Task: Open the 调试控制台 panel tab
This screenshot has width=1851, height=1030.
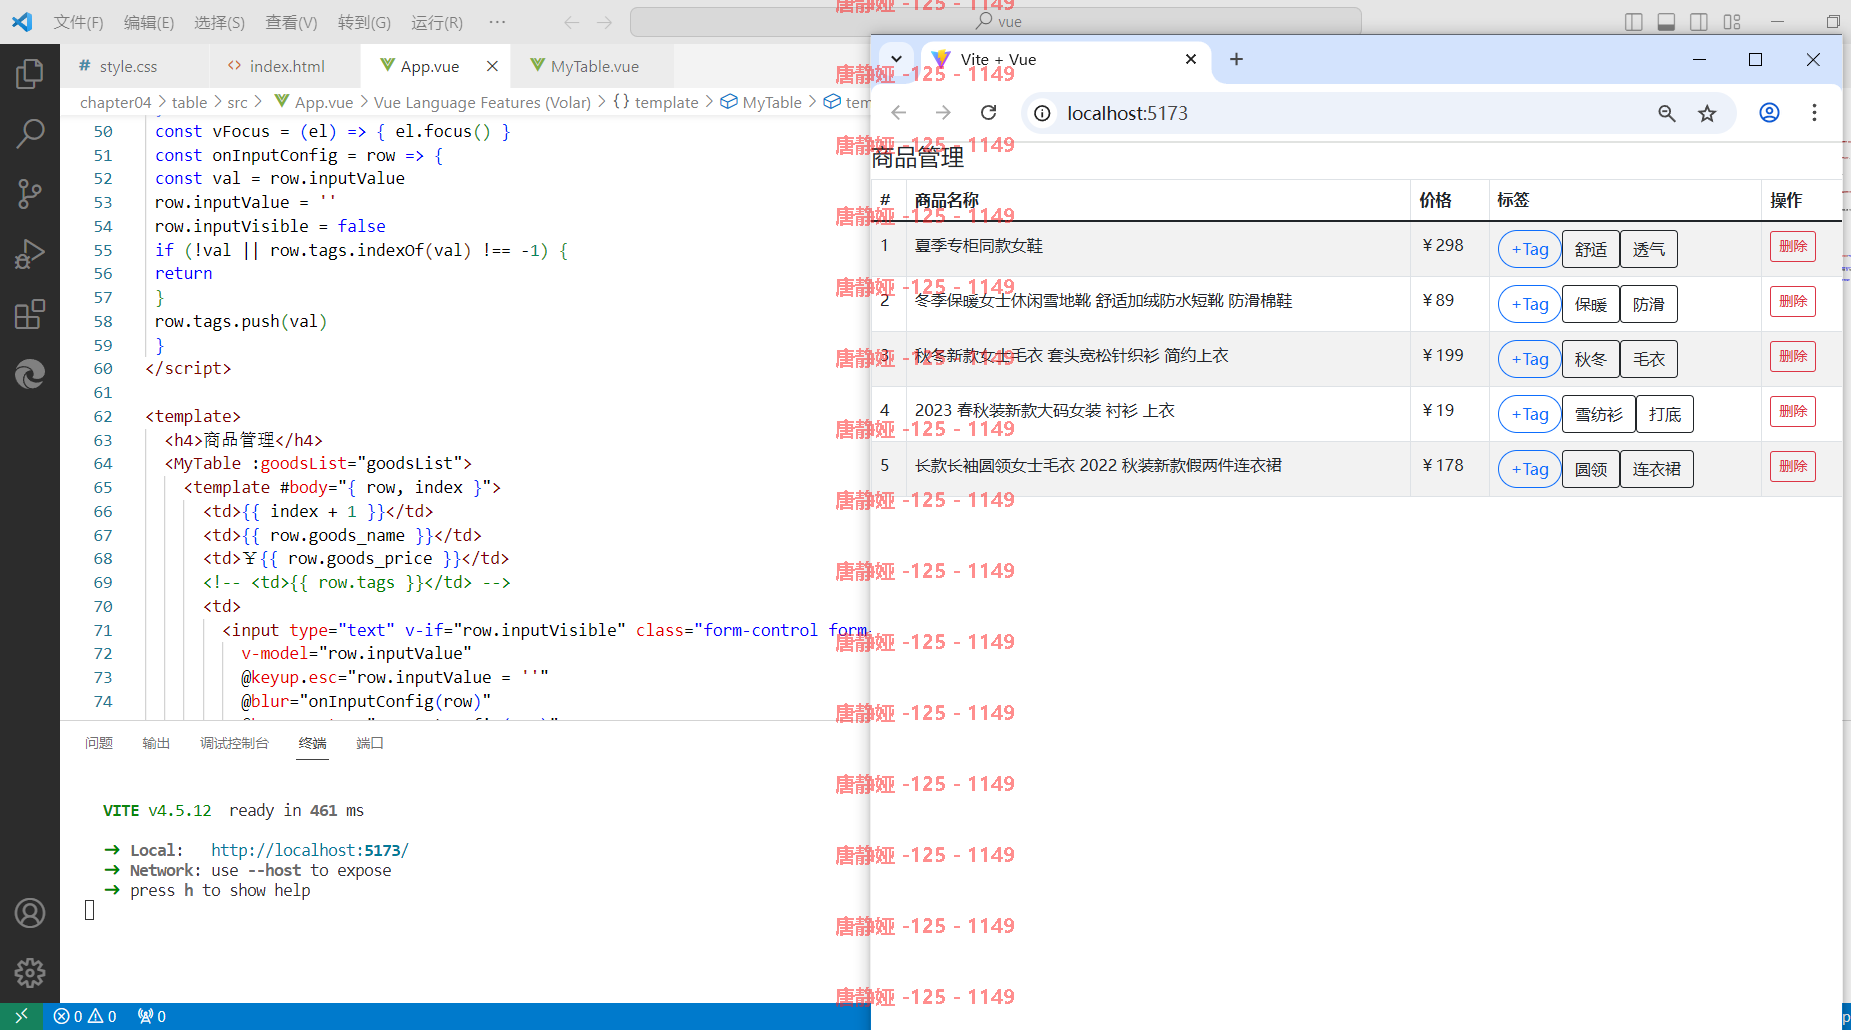Action: pos(234,743)
